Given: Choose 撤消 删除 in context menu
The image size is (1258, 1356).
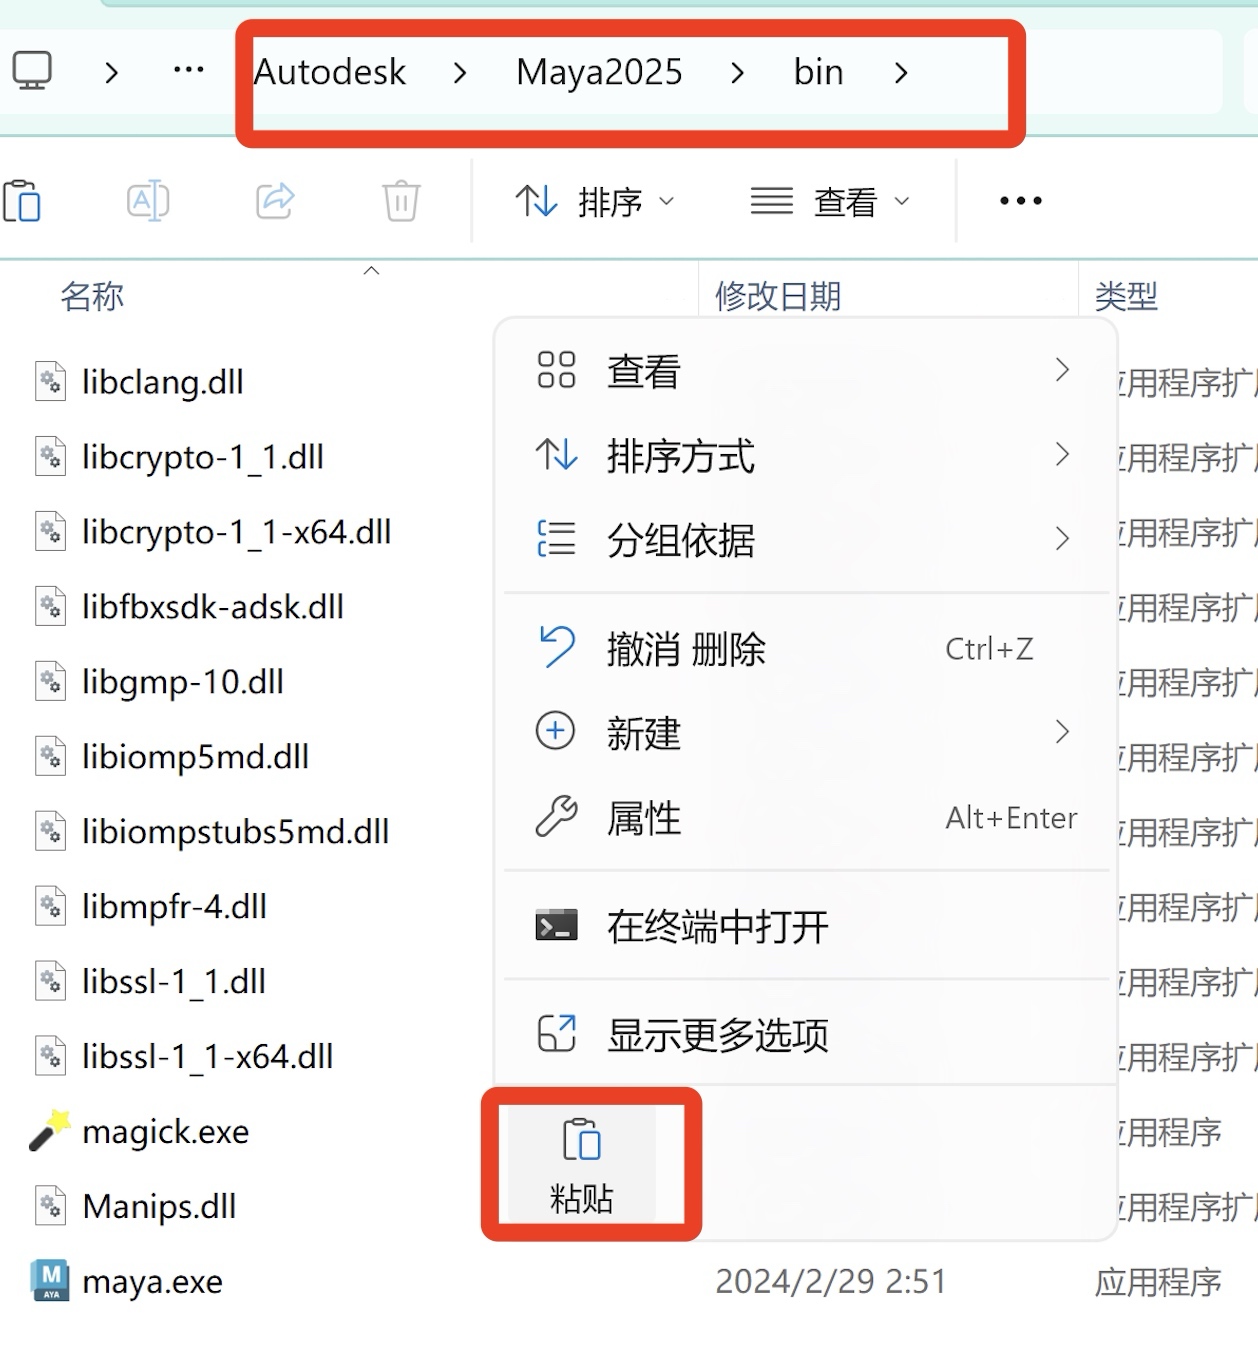Looking at the screenshot, I should [805, 649].
